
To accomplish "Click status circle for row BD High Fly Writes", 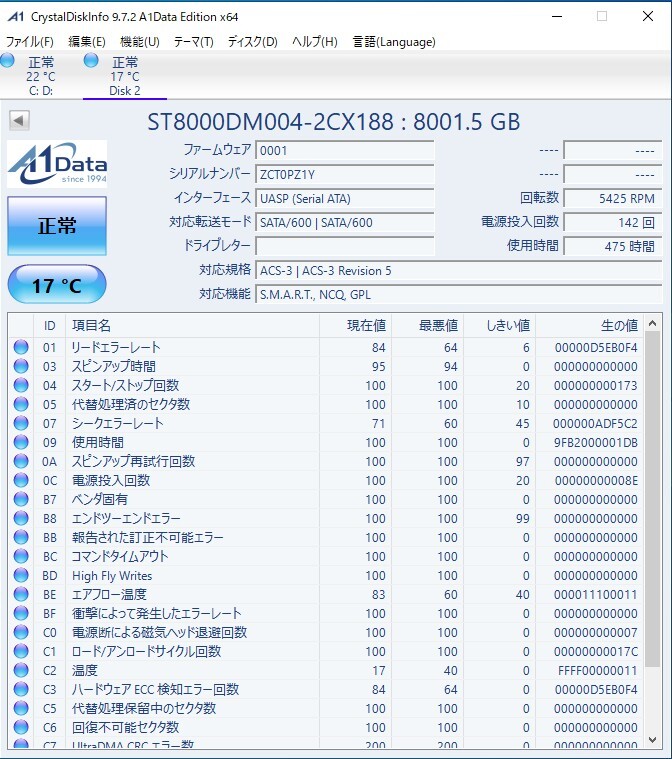I will point(21,575).
